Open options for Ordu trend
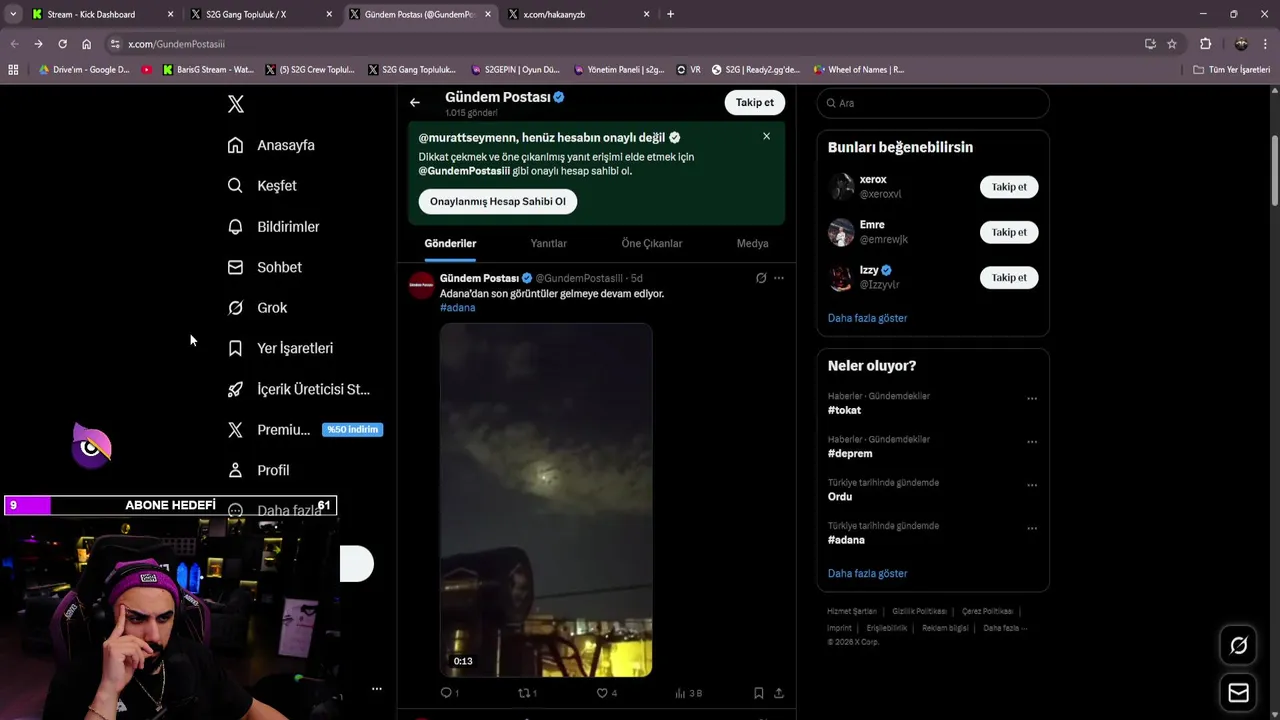1280x720 pixels. 1032,485
